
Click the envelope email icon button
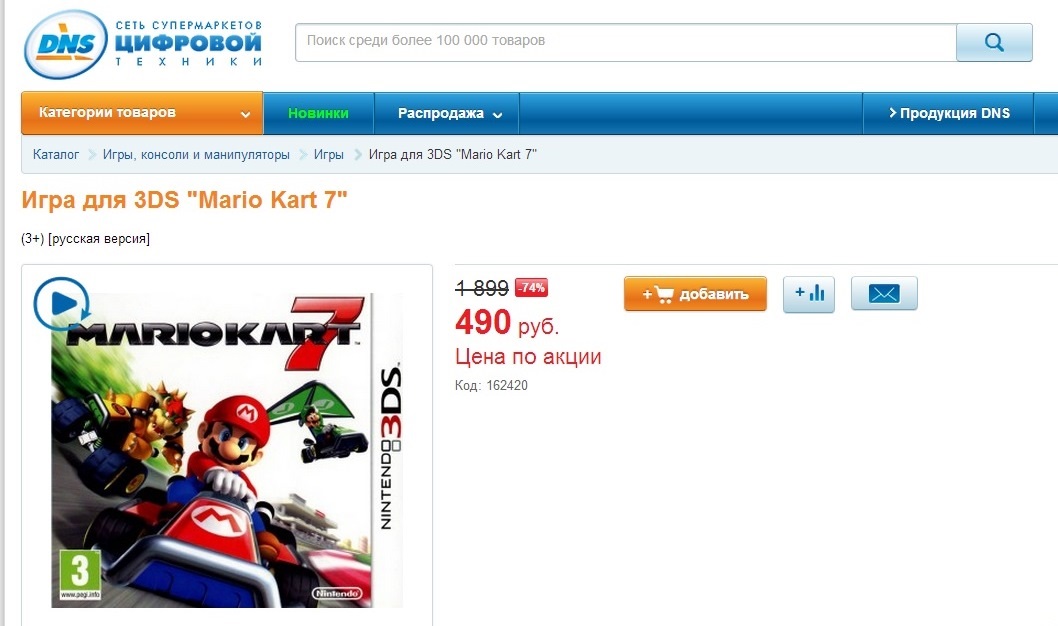pos(884,293)
